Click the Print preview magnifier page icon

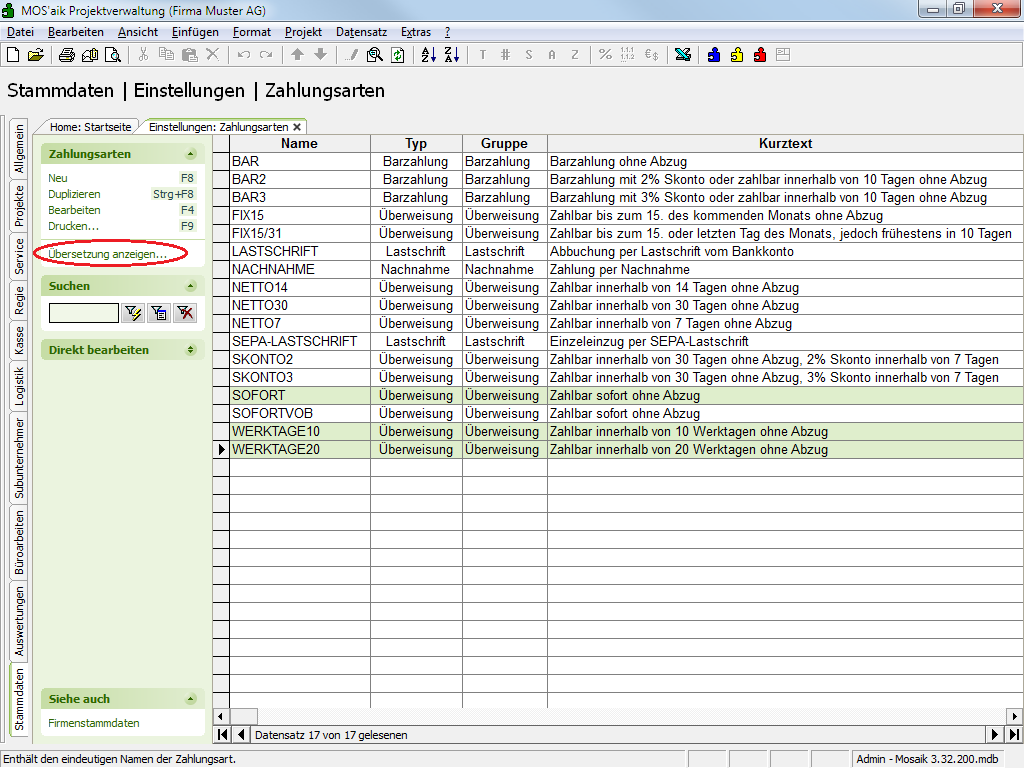(113, 56)
